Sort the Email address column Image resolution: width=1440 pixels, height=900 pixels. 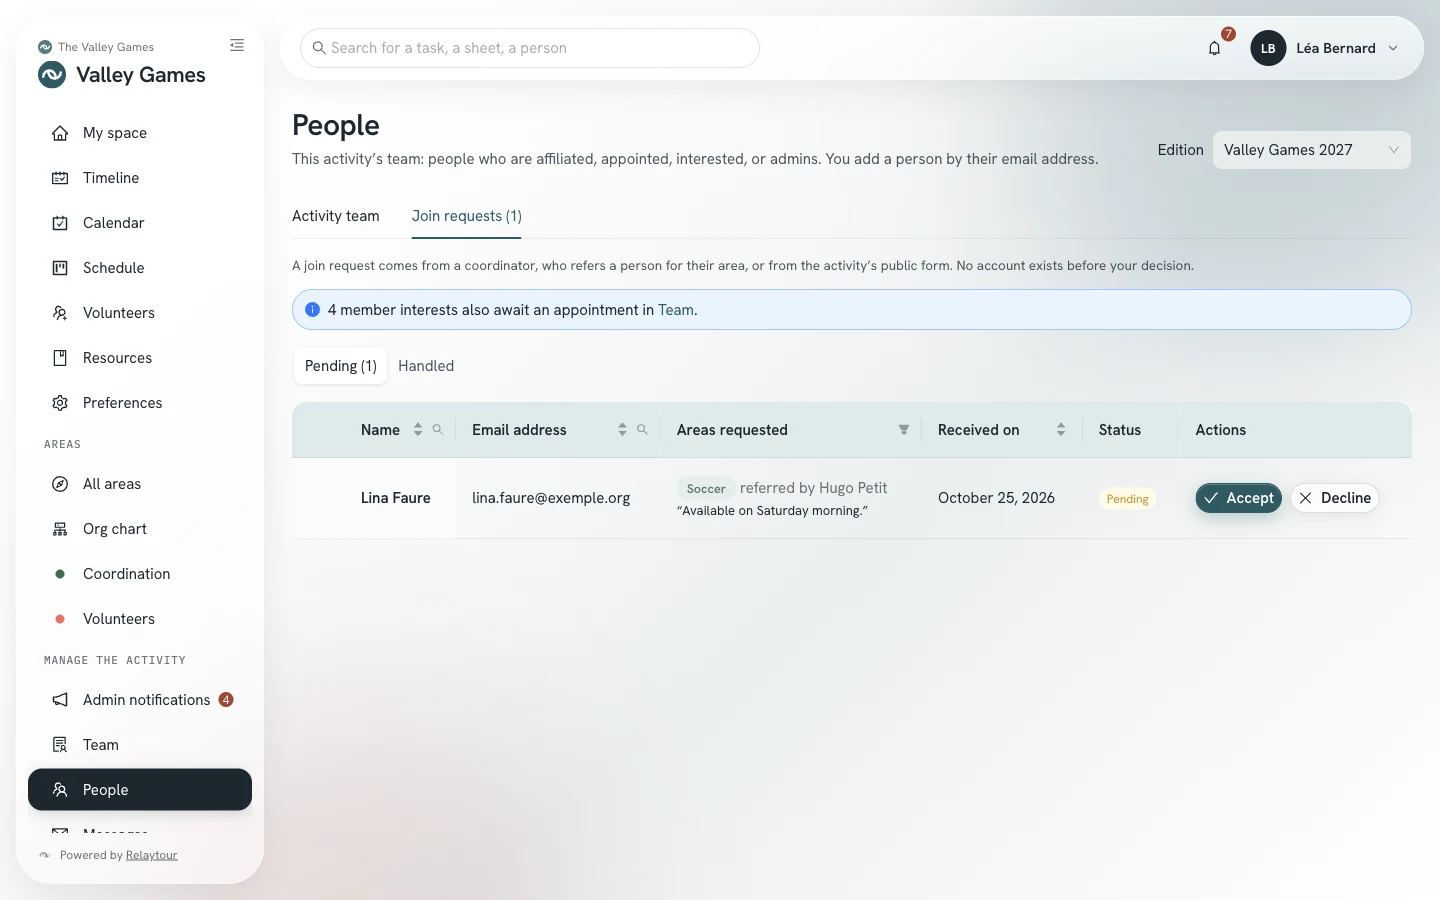pos(622,430)
